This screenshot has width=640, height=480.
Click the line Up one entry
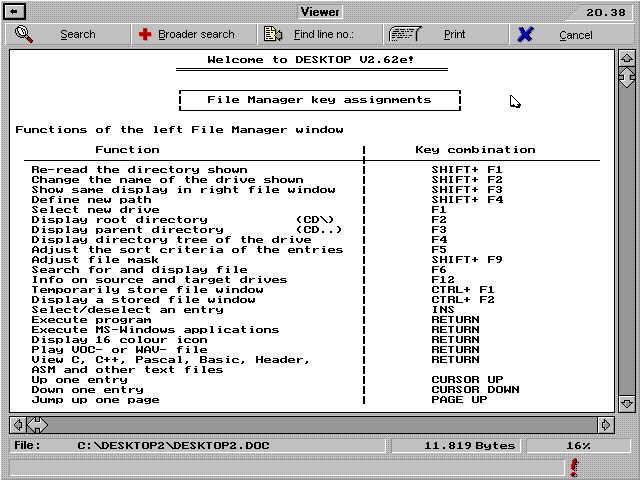tap(79, 380)
